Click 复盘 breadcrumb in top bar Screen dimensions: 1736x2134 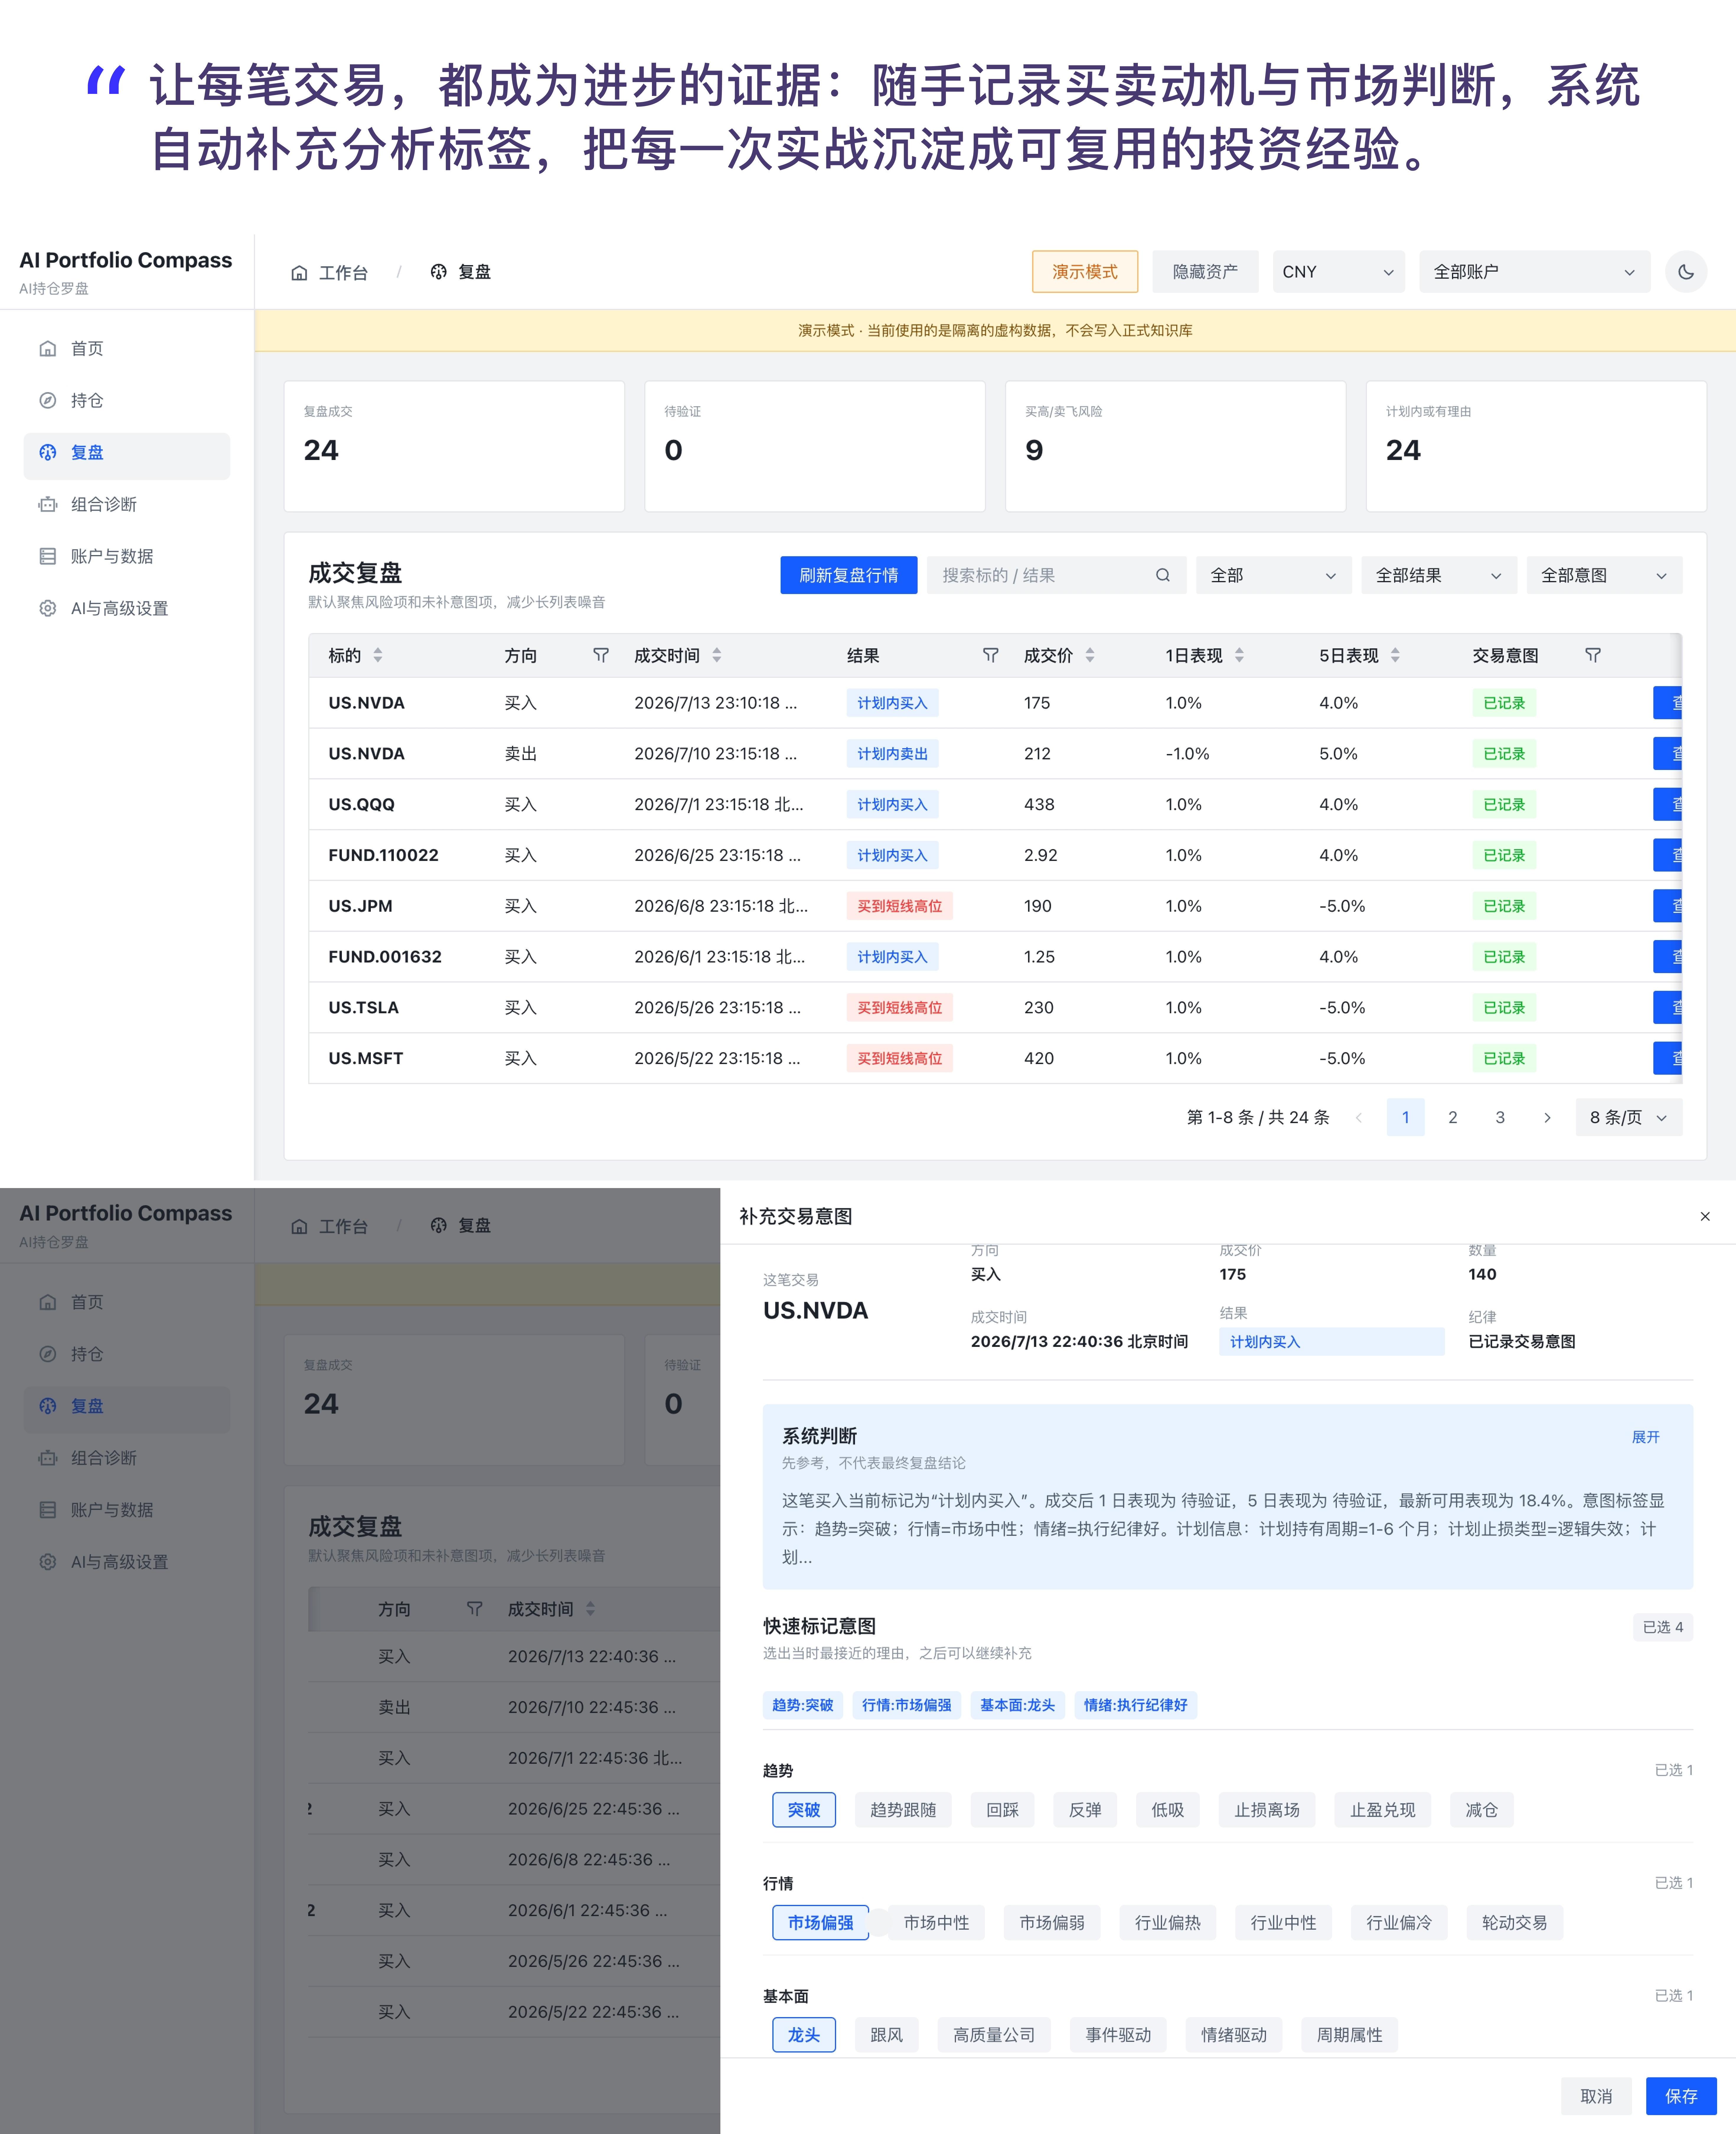[461, 272]
